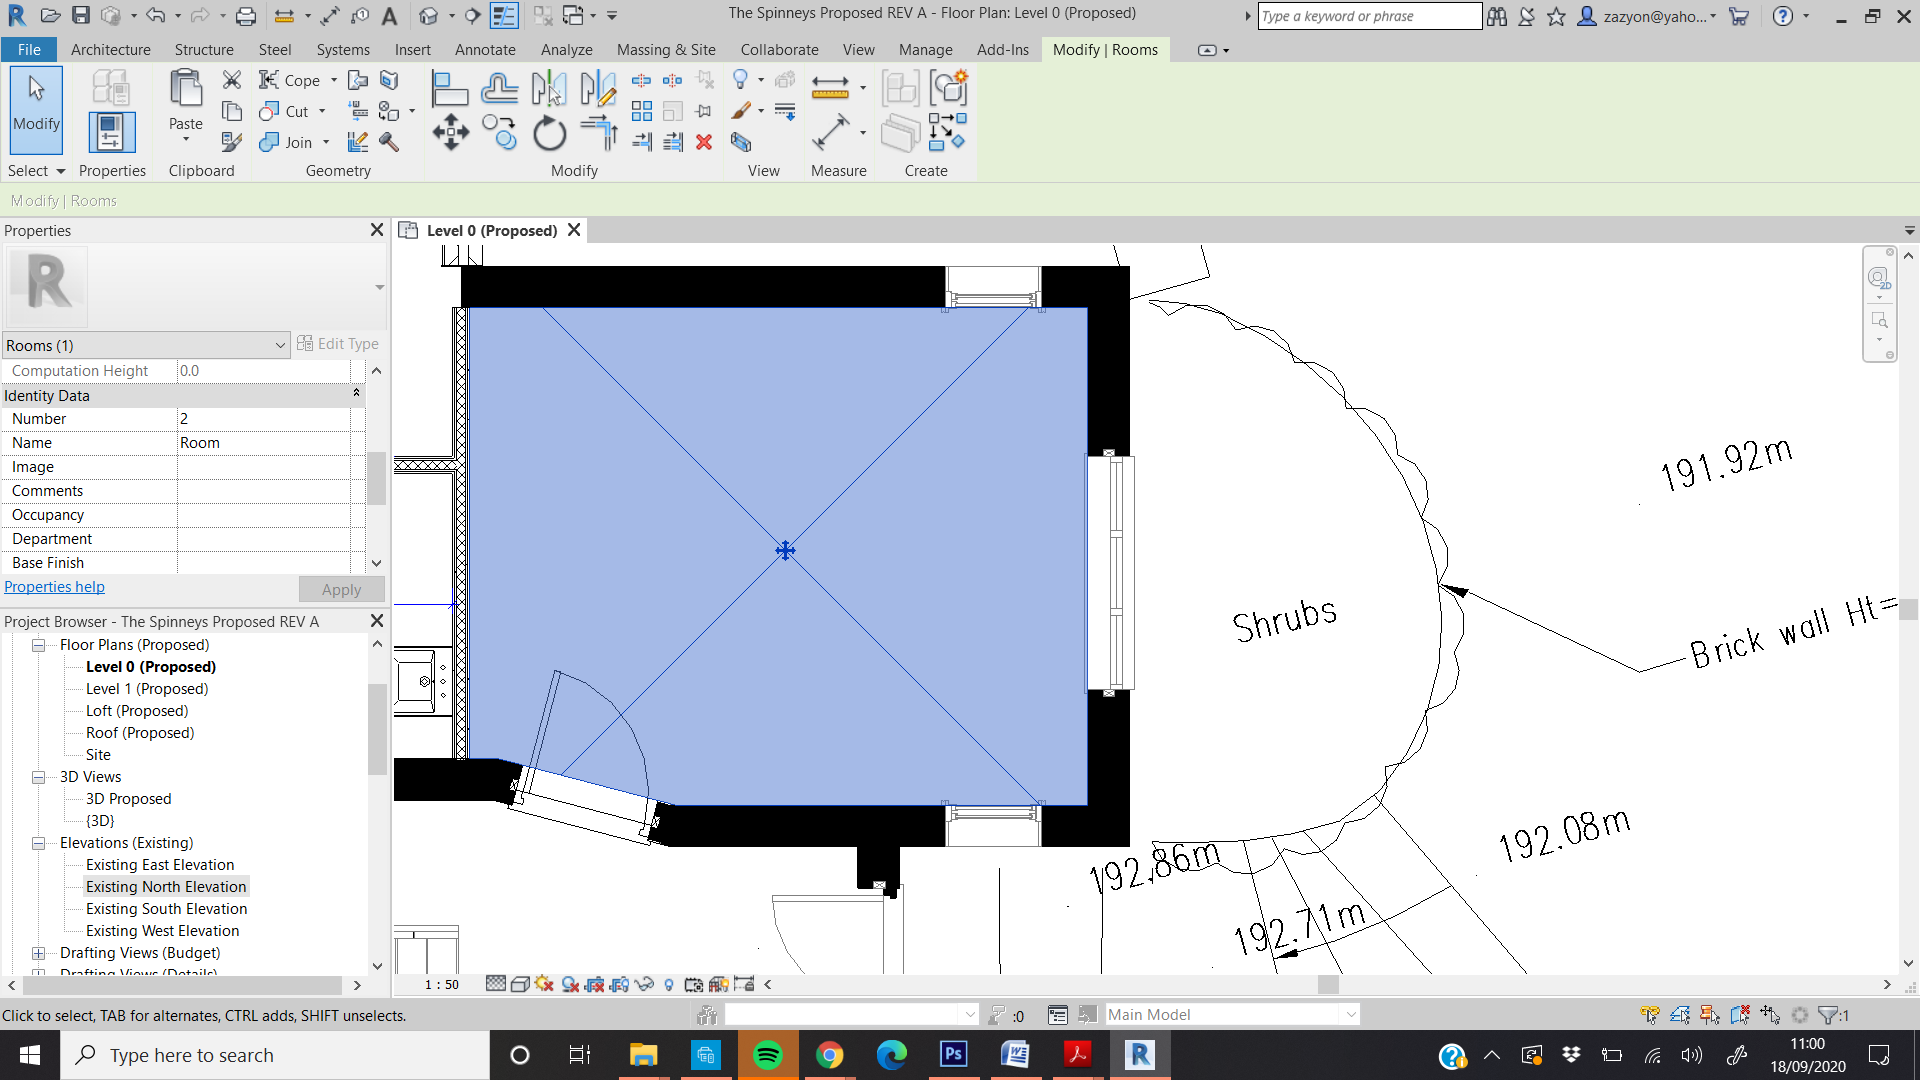This screenshot has width=1920, height=1080.
Task: Open the Collaborate menu
Action: 779,49
